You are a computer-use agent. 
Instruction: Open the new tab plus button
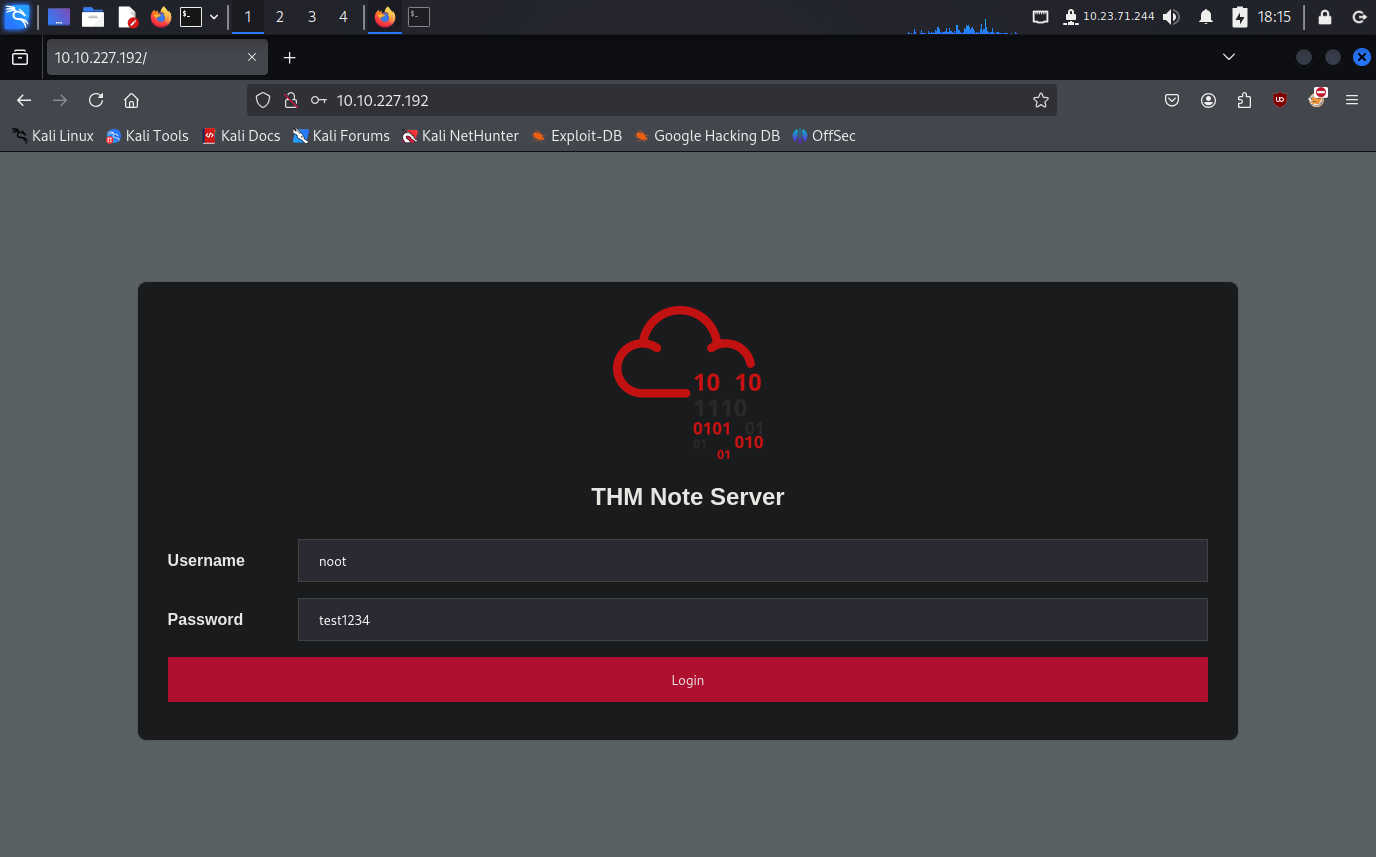(290, 58)
